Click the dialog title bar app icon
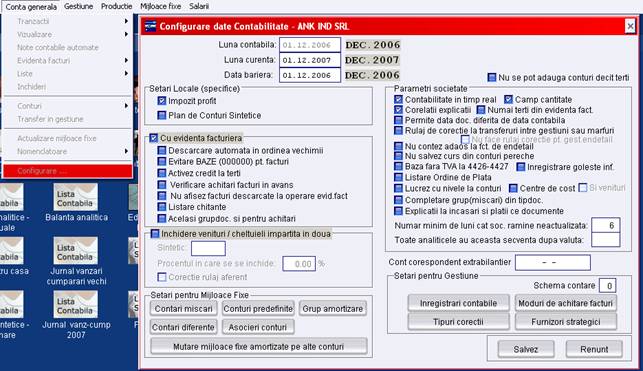This screenshot has width=643, height=371. (x=150, y=26)
